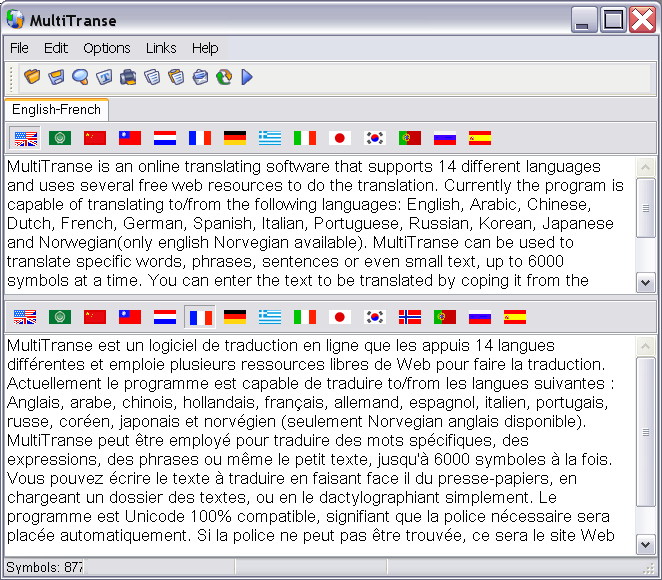662x580 pixels.
Task: Click the magnifier search icon
Action: [80, 77]
